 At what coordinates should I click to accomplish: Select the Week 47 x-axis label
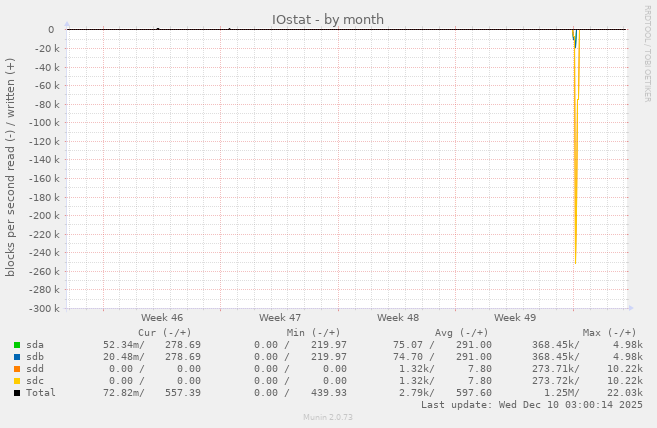pyautogui.click(x=280, y=317)
